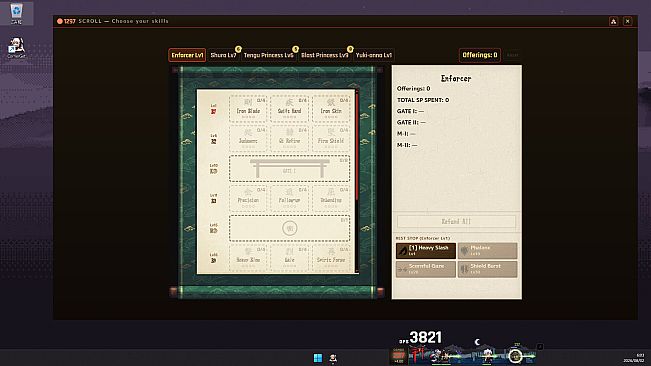Click the Enforcer heading in info panel
Viewport: 651px width, 366px height.
coord(456,78)
